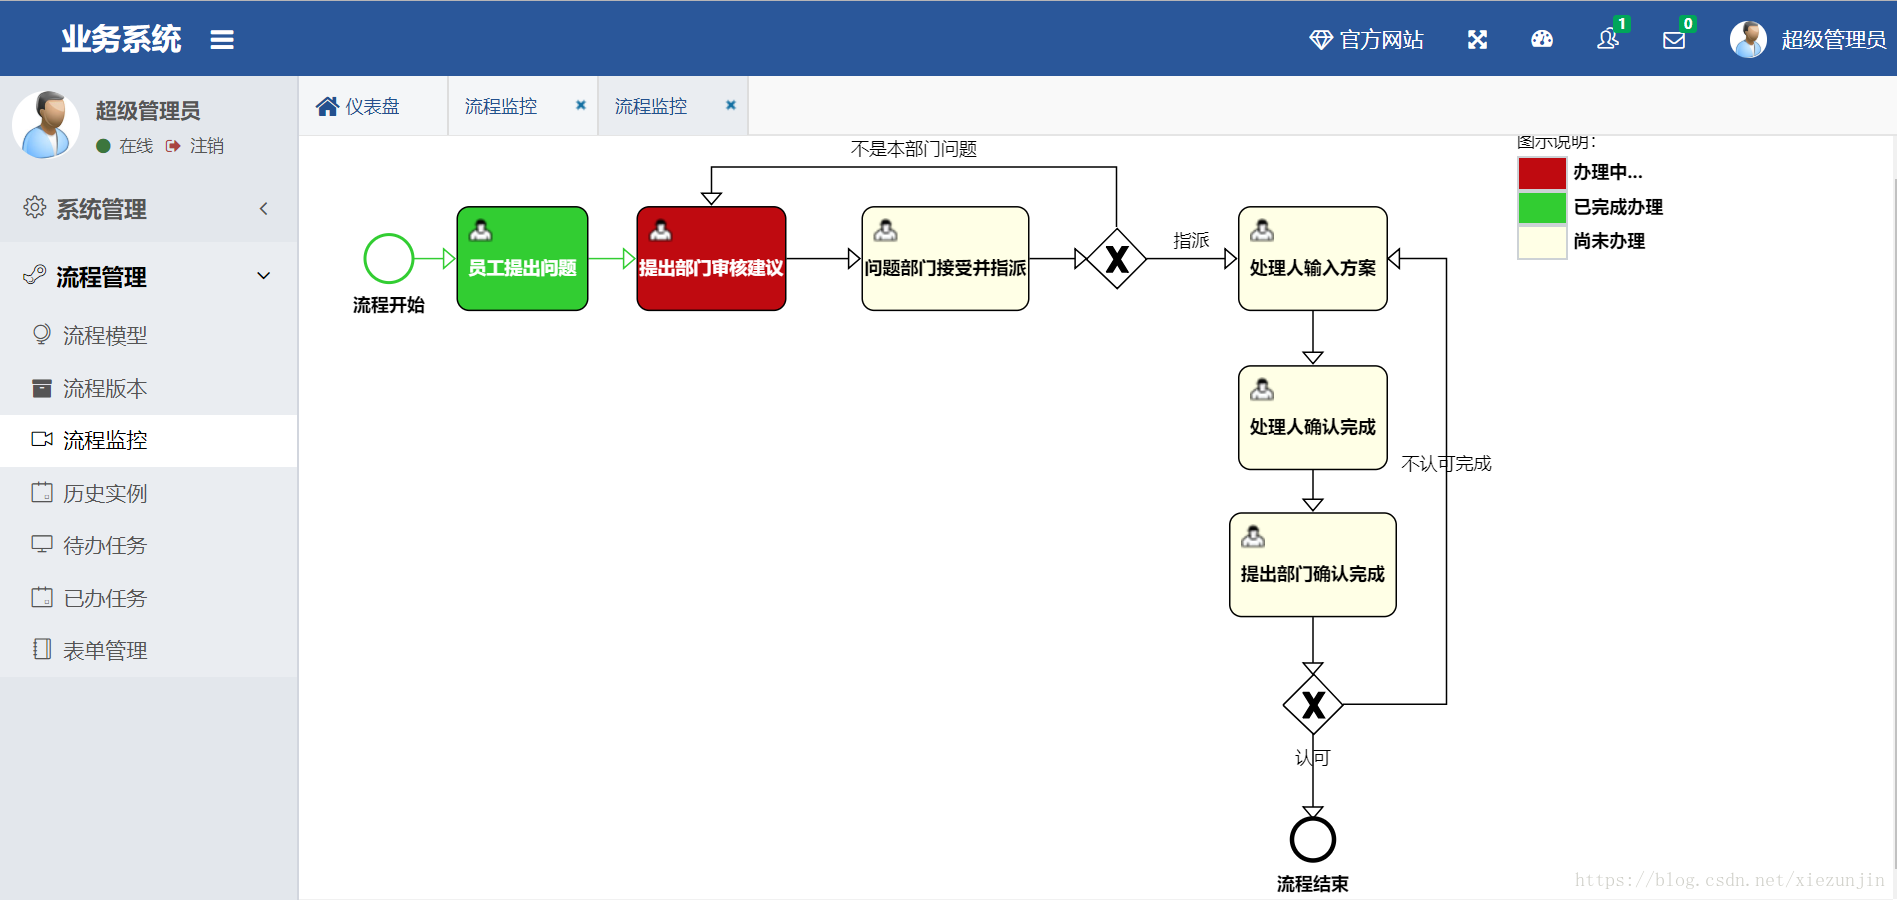1897x900 pixels.
Task: Open 流程模型 in the sidebar
Action: [x=105, y=335]
